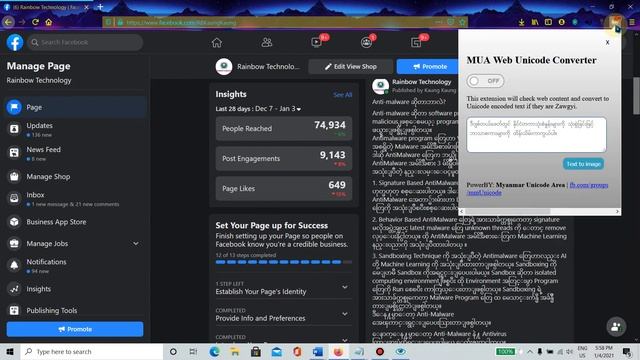Click the MUA converter extension toolbar icon

[616, 21]
